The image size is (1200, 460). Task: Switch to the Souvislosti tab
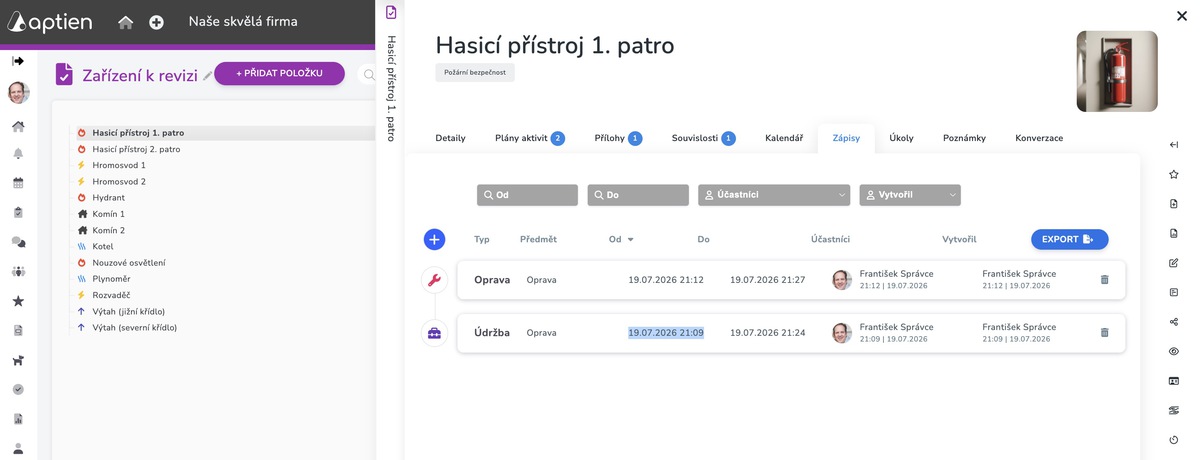[x=704, y=138]
